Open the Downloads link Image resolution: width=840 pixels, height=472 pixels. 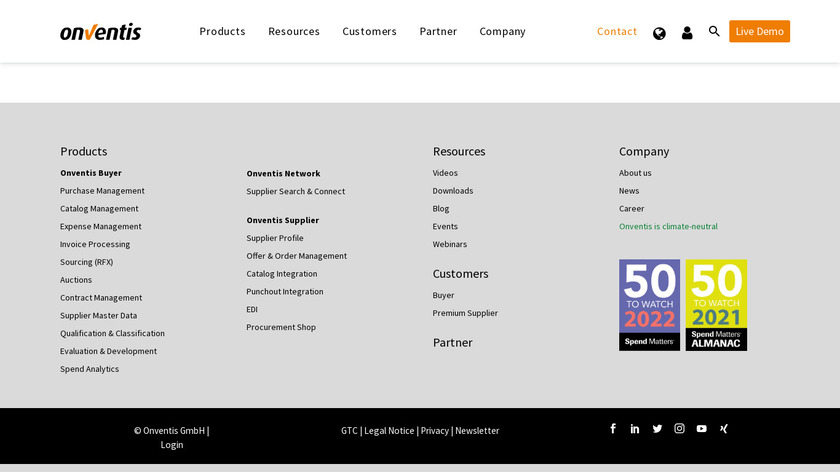[x=453, y=191]
